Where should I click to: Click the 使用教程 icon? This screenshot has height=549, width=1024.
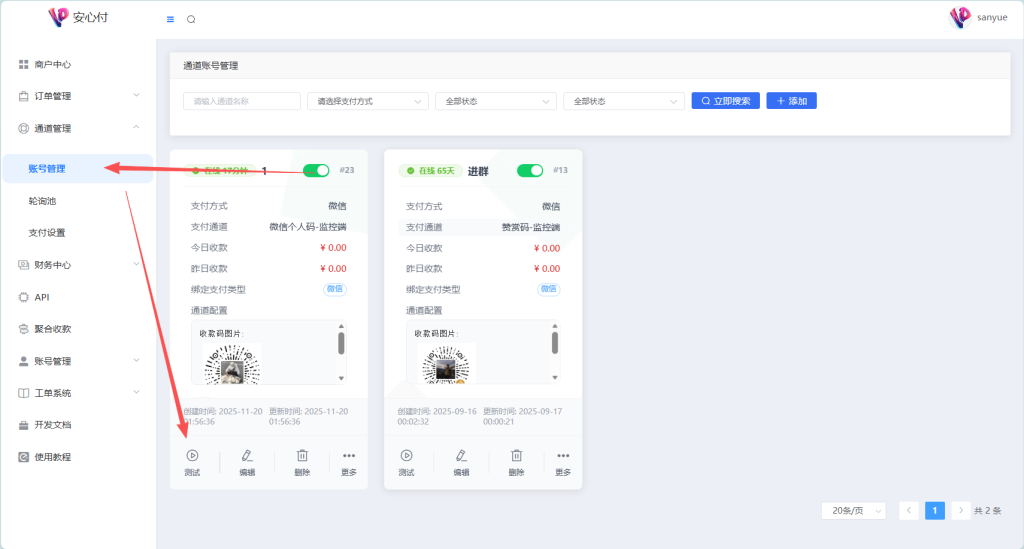pos(24,457)
